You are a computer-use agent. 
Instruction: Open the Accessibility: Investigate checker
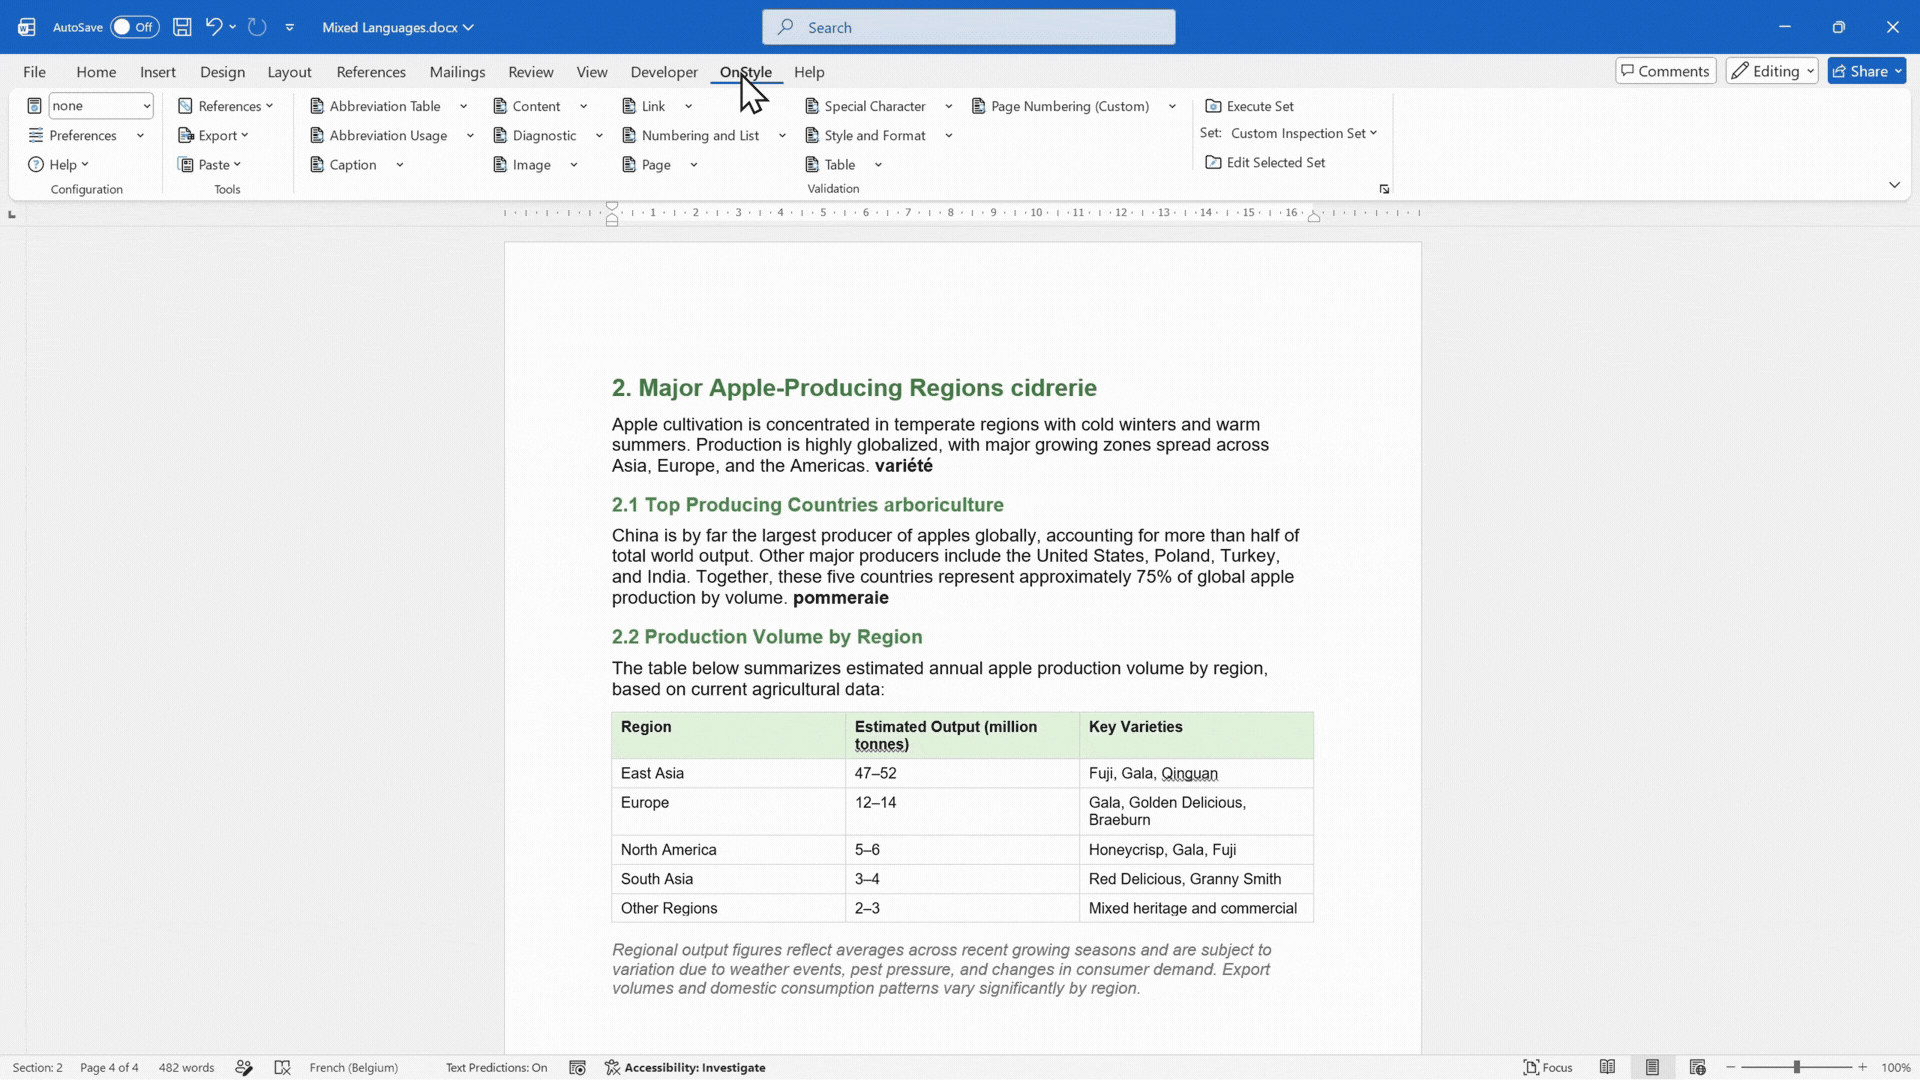coord(685,1067)
